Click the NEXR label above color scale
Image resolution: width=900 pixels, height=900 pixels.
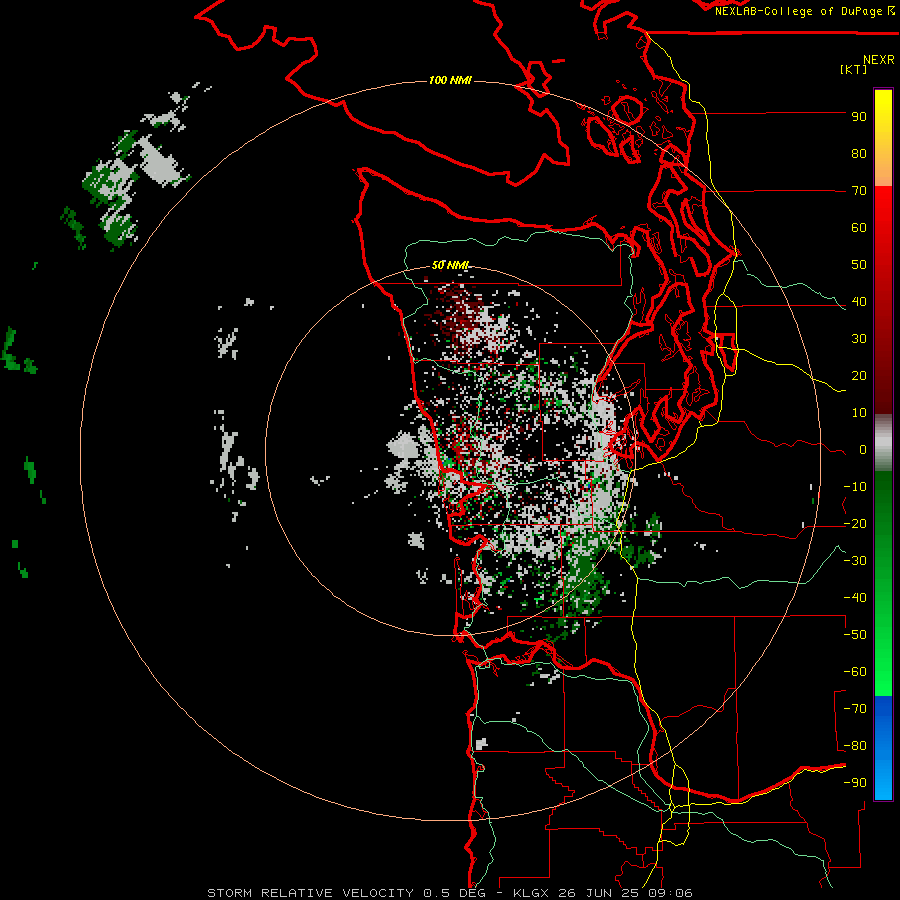click(x=878, y=60)
